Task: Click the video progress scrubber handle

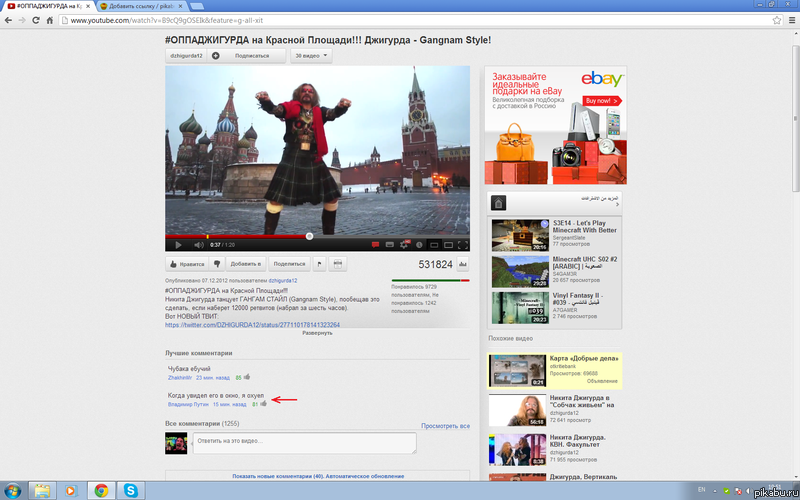Action: tap(309, 236)
